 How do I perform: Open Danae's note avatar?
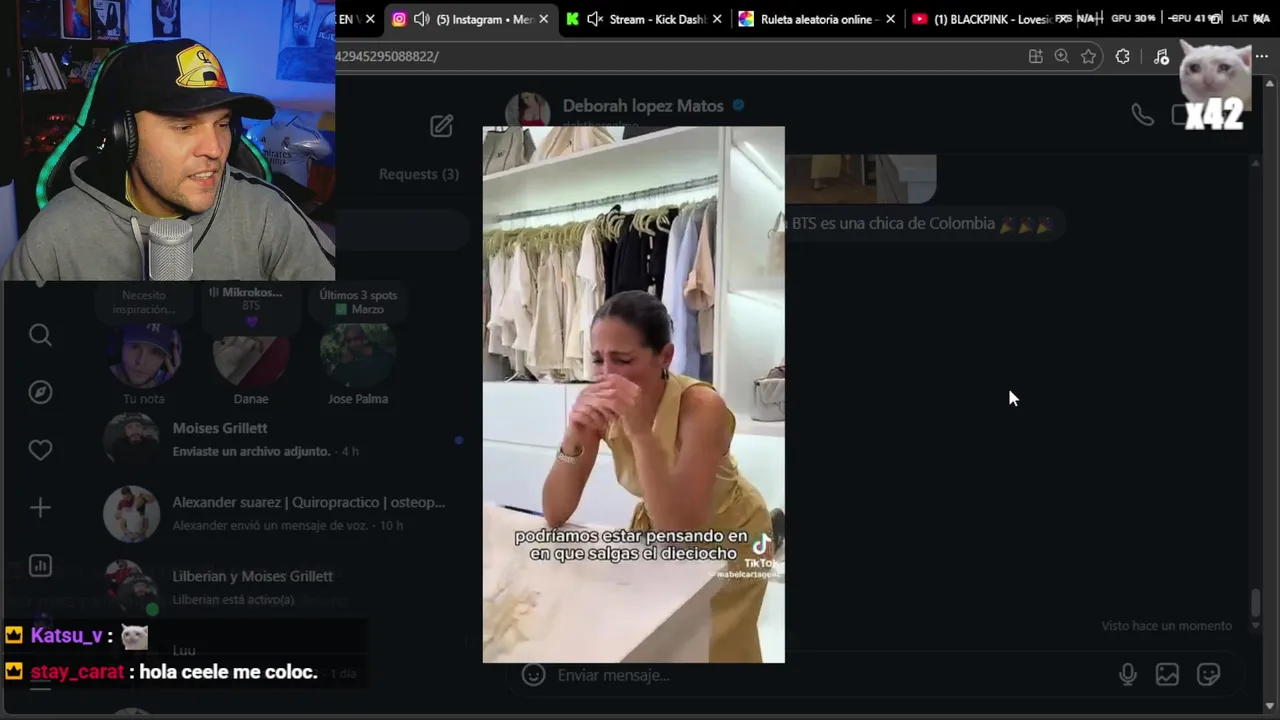pos(250,355)
